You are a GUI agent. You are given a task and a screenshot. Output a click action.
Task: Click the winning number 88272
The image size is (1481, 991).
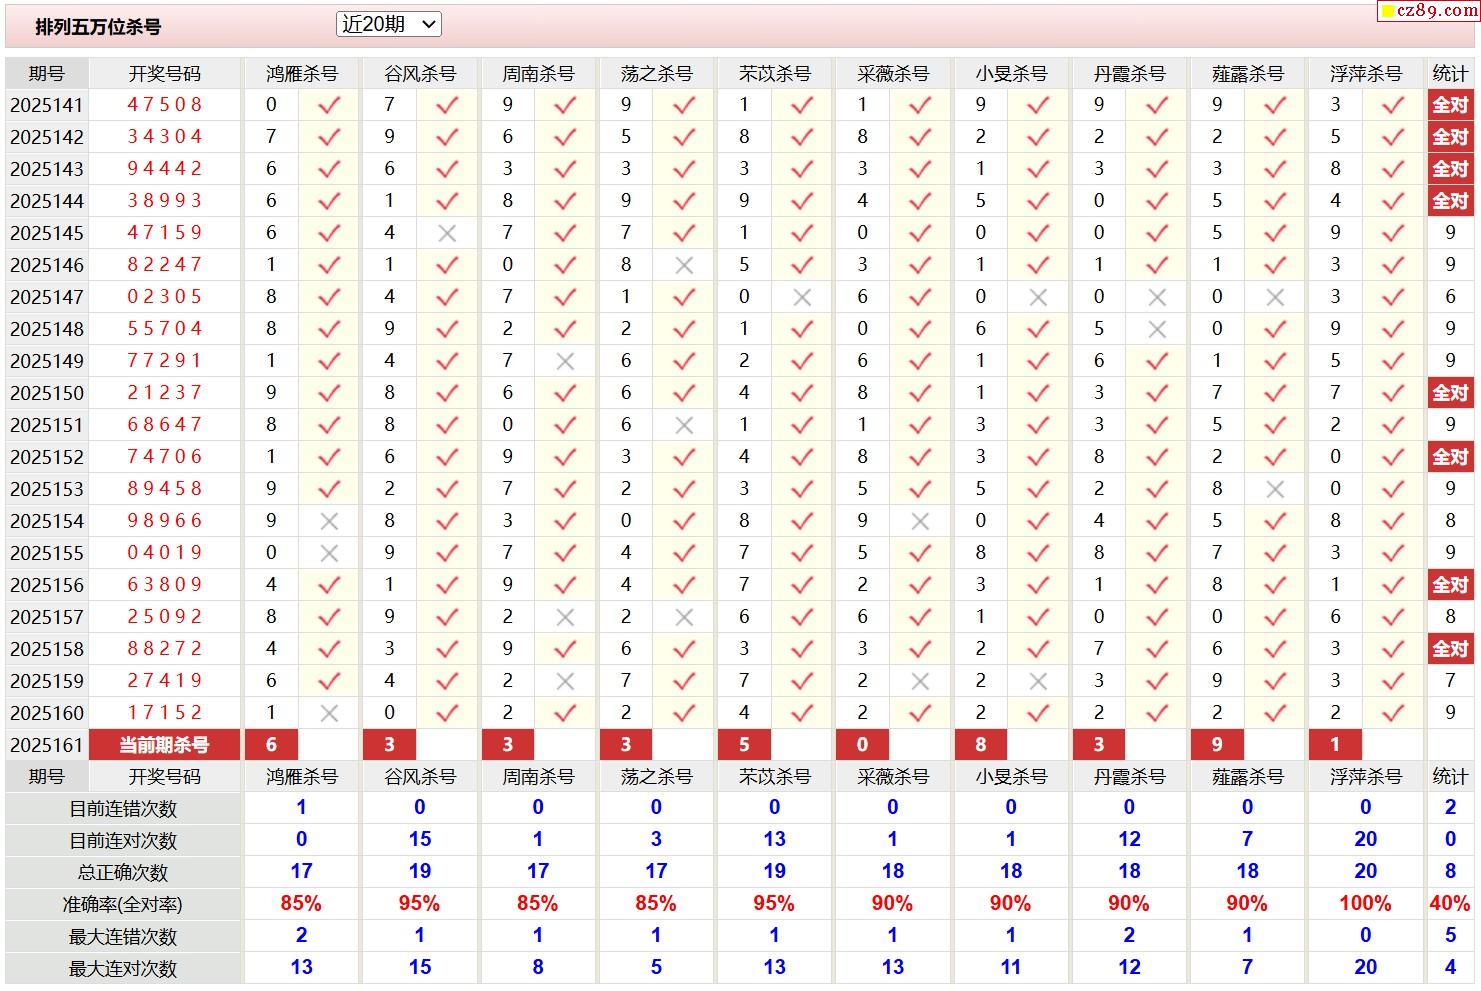165,648
